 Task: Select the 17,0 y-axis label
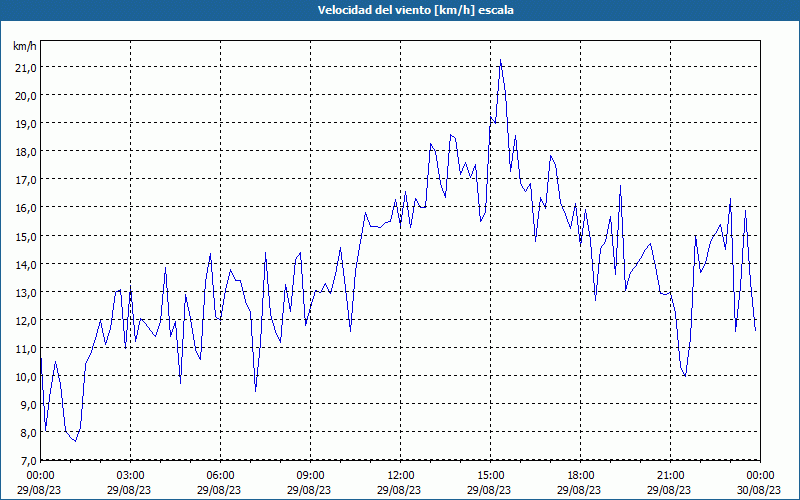(x=26, y=180)
